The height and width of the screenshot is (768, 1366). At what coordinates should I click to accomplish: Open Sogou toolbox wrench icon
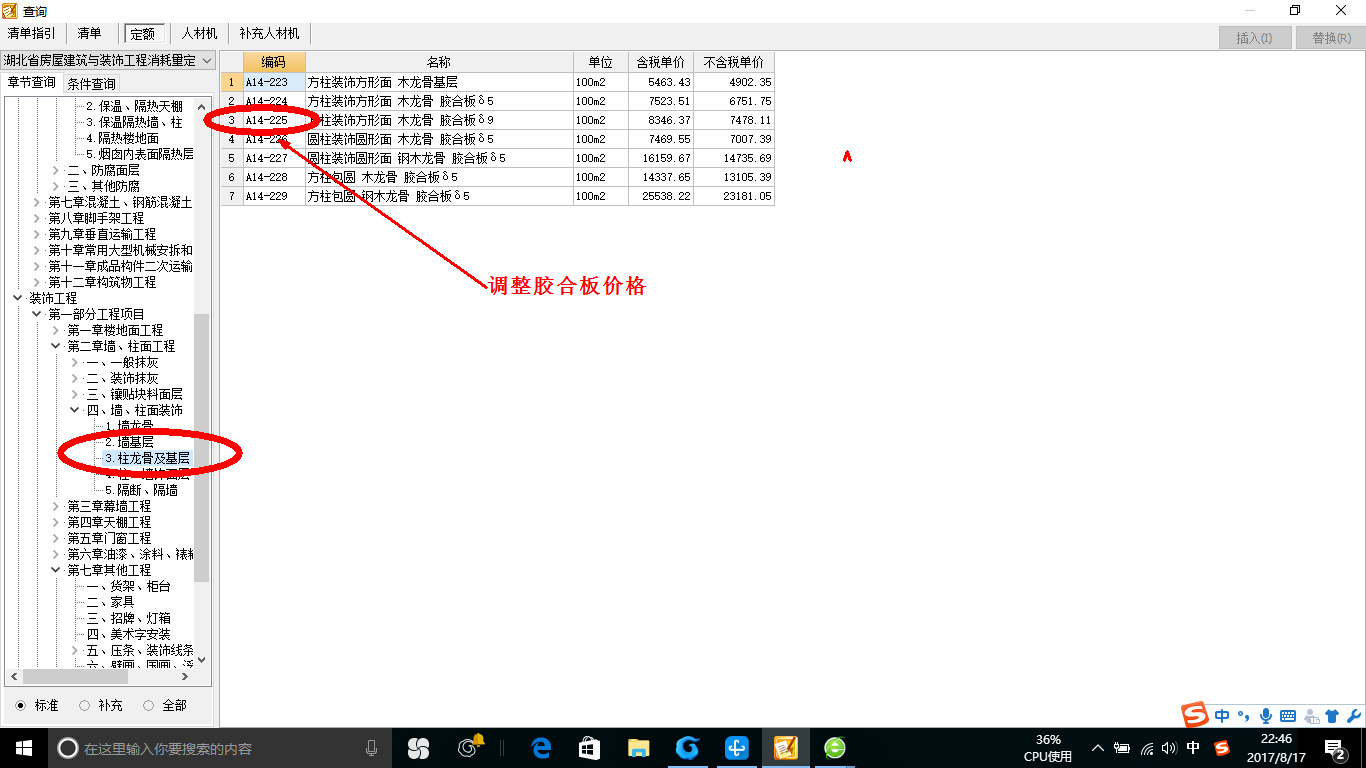pos(1353,716)
